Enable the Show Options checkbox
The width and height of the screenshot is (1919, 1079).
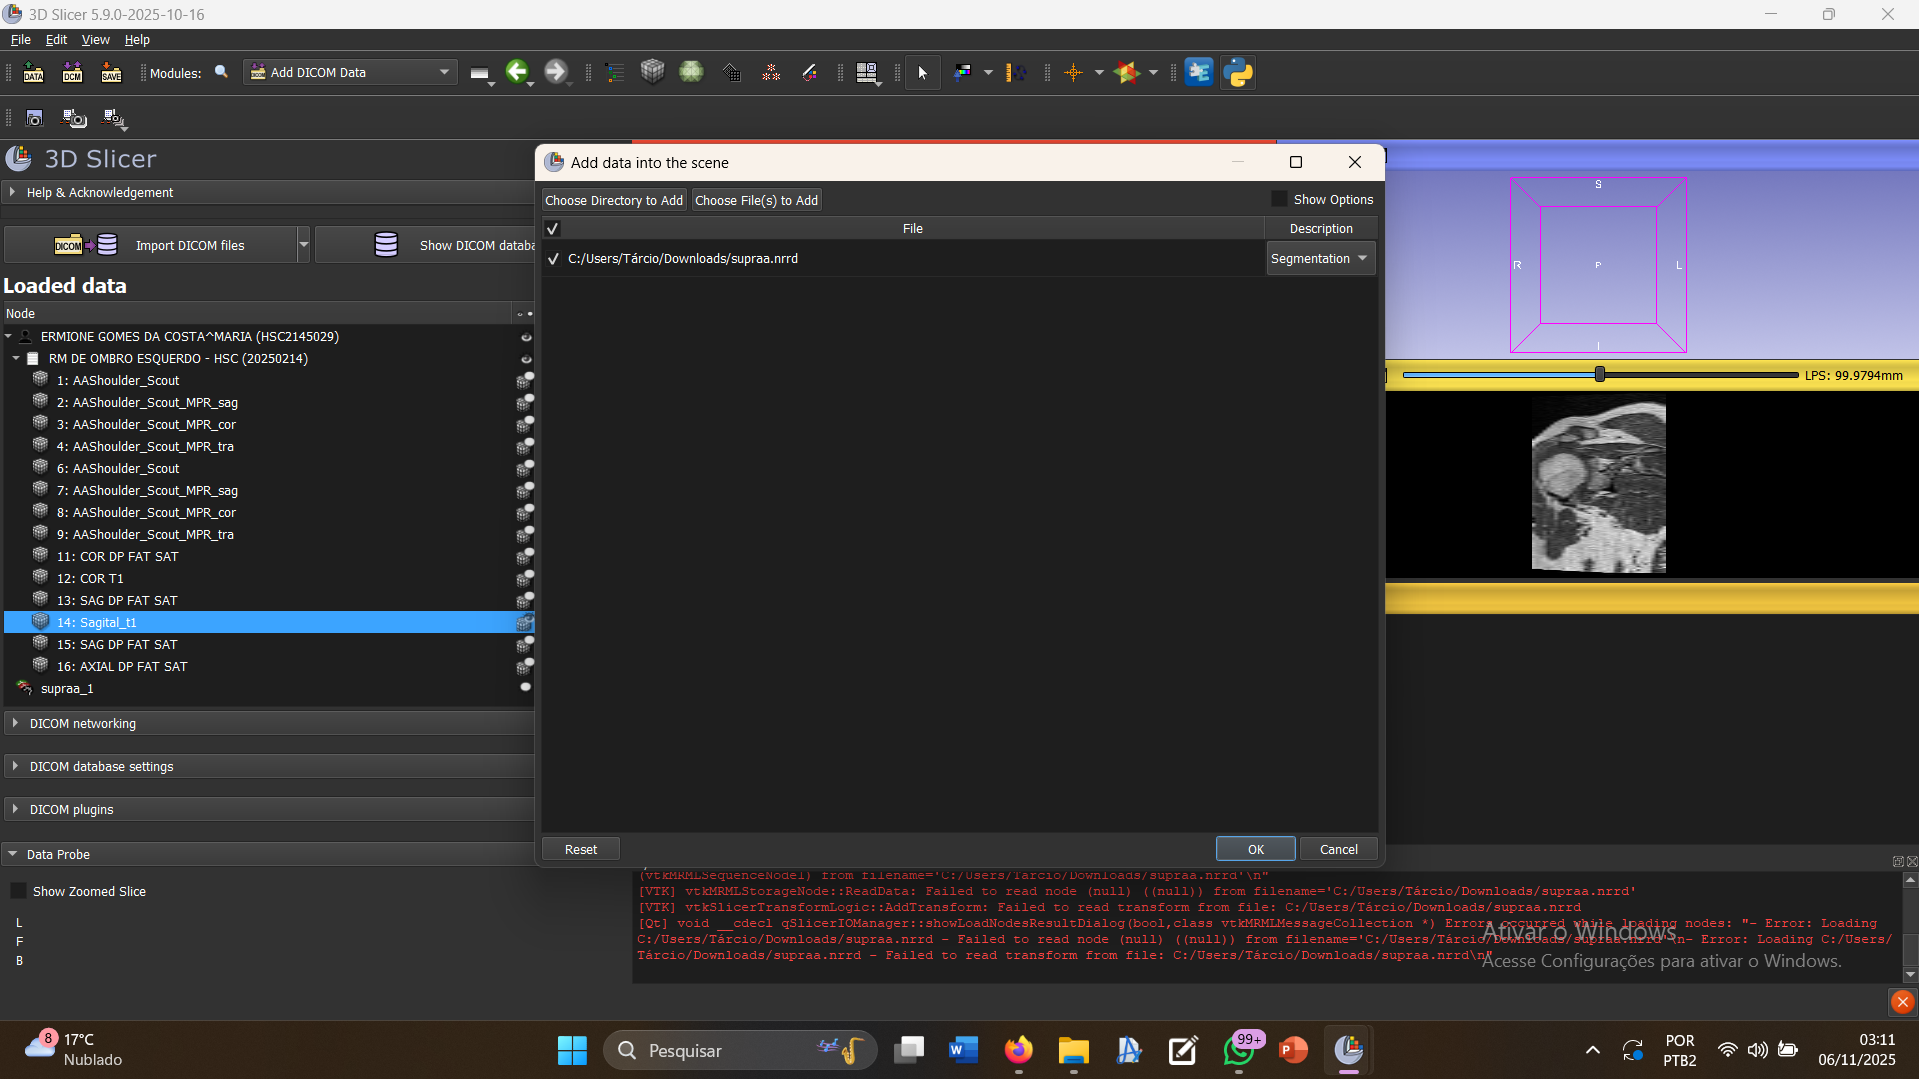pyautogui.click(x=1279, y=199)
